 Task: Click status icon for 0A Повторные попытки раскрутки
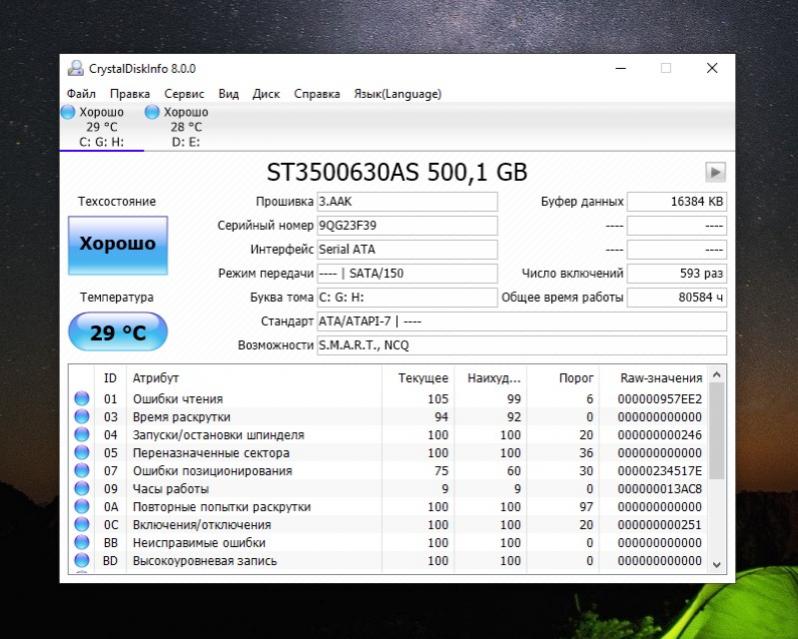[82, 506]
